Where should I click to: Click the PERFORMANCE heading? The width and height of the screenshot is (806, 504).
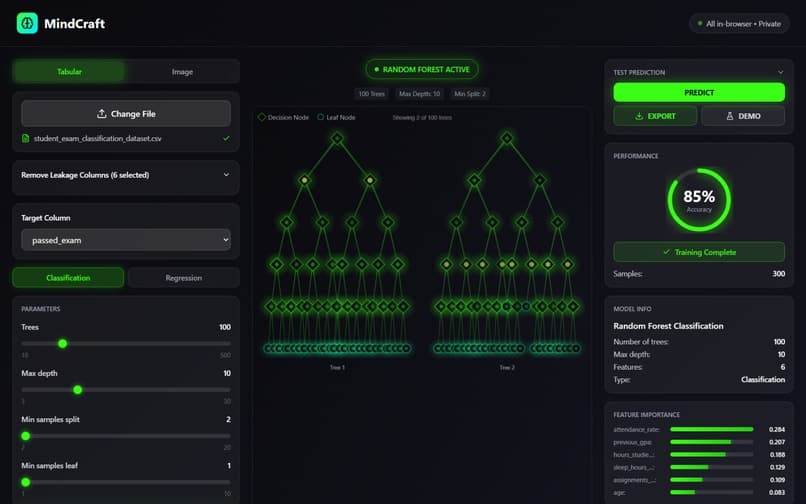coord(635,156)
